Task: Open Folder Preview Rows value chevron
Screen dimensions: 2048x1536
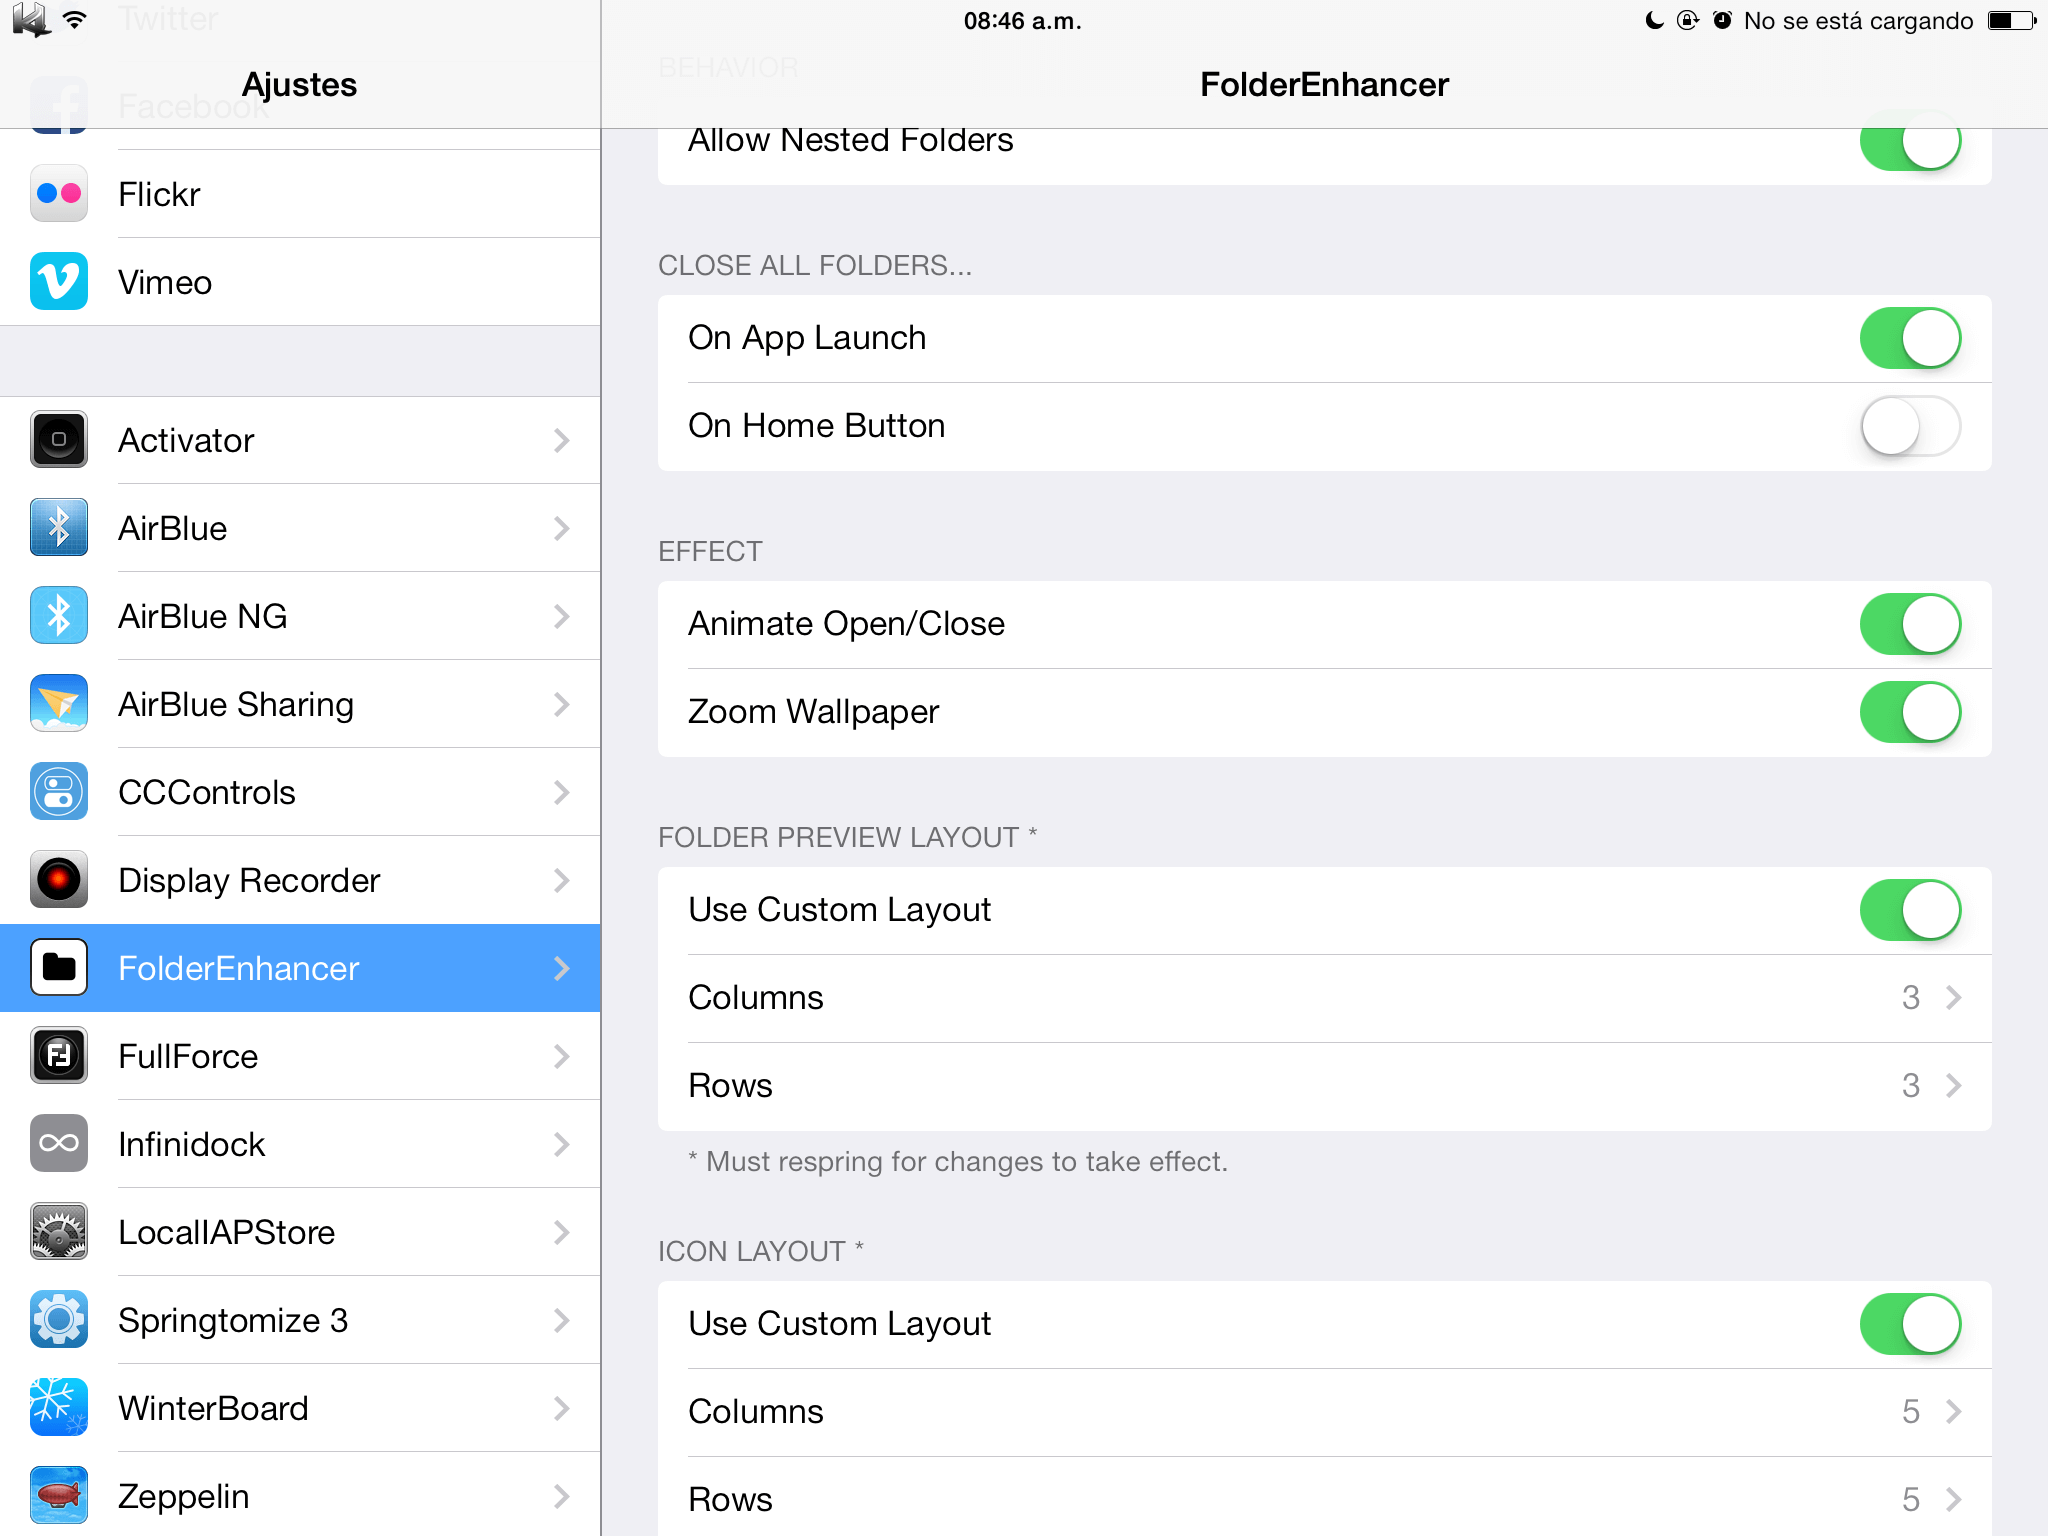Action: 1953,1086
